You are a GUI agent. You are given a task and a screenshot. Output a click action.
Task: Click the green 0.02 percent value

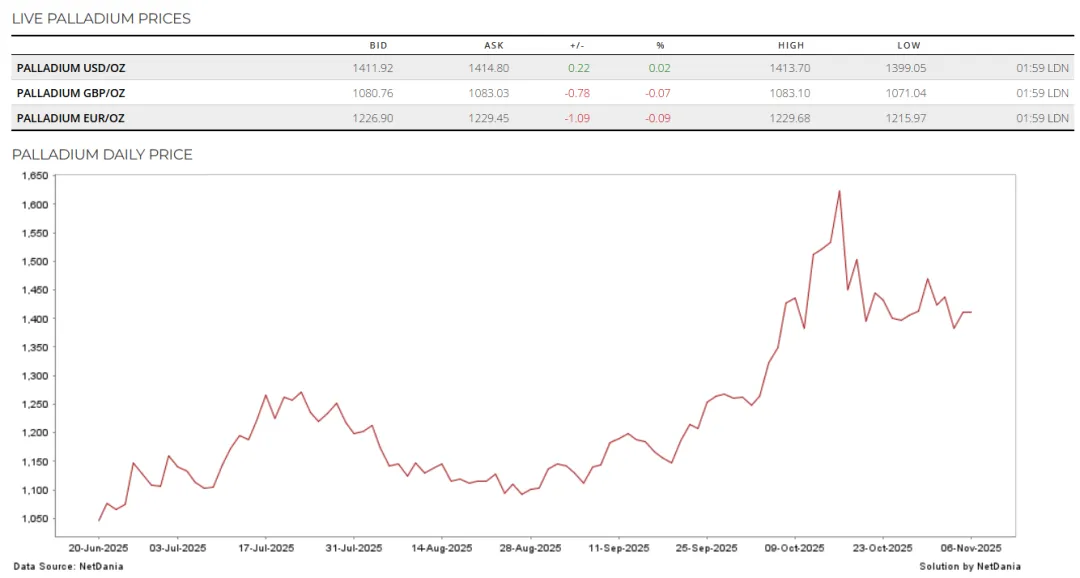point(659,68)
